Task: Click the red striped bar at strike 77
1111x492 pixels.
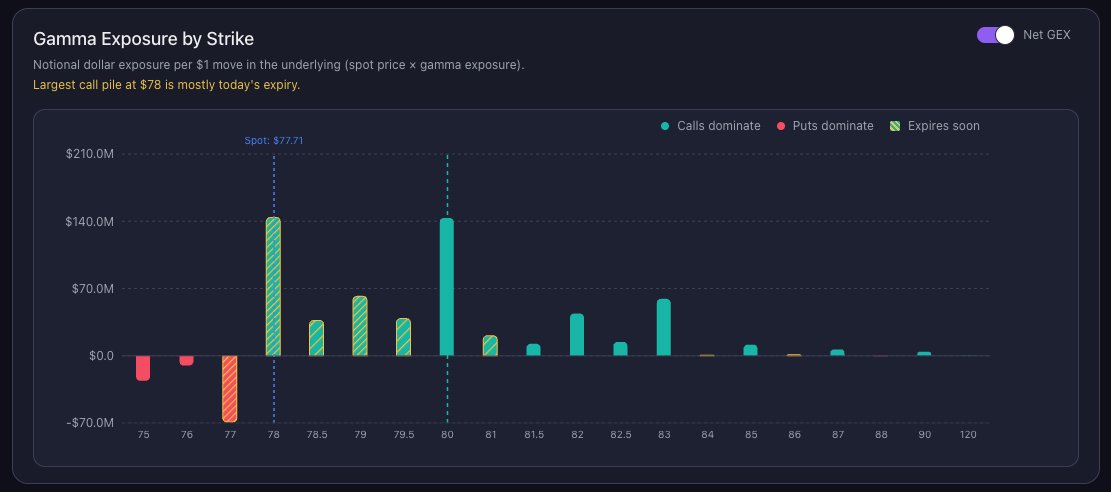Action: 230,388
